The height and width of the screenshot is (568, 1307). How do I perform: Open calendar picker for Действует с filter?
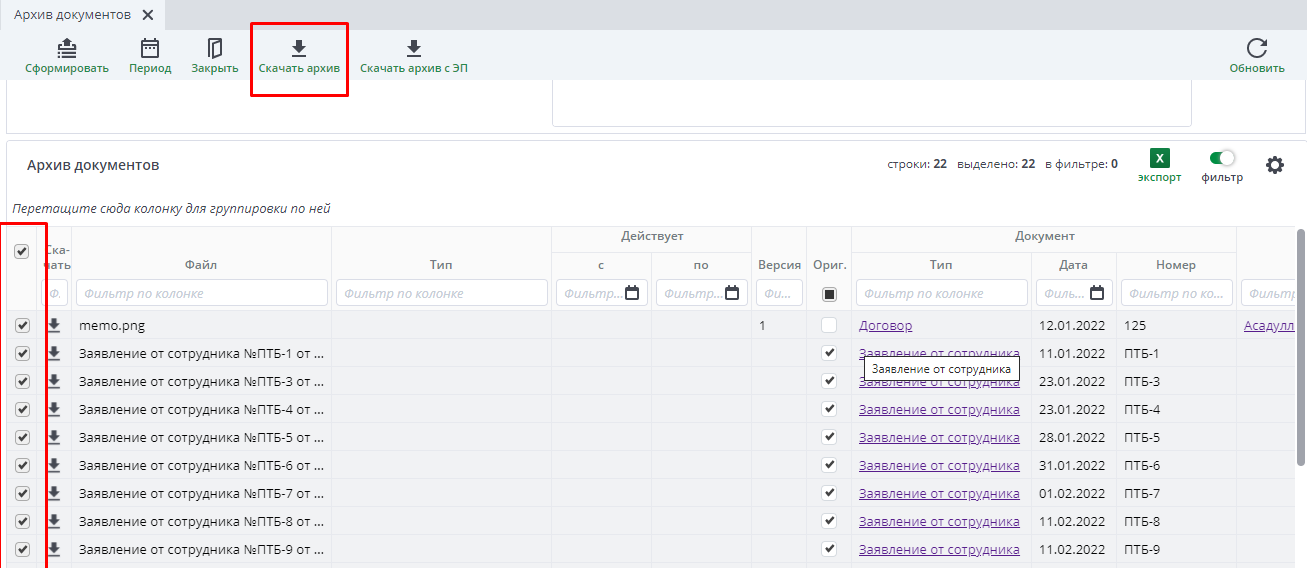click(x=631, y=293)
